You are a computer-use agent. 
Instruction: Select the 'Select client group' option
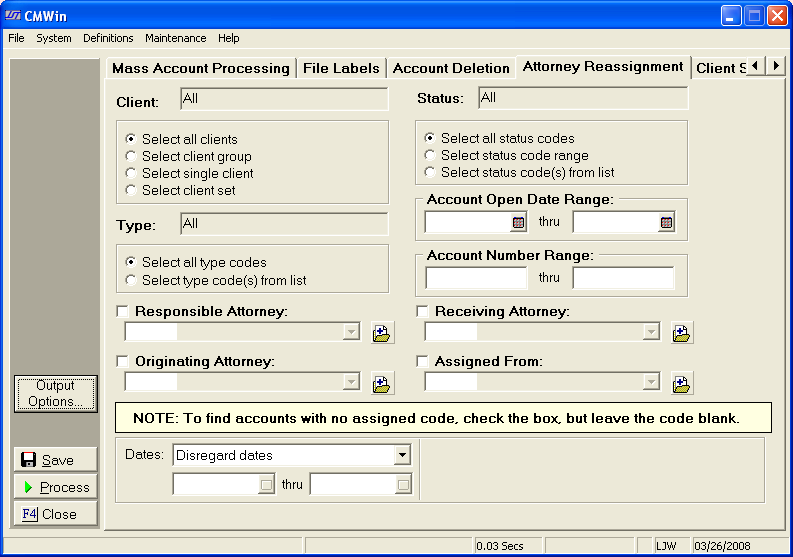(131, 156)
